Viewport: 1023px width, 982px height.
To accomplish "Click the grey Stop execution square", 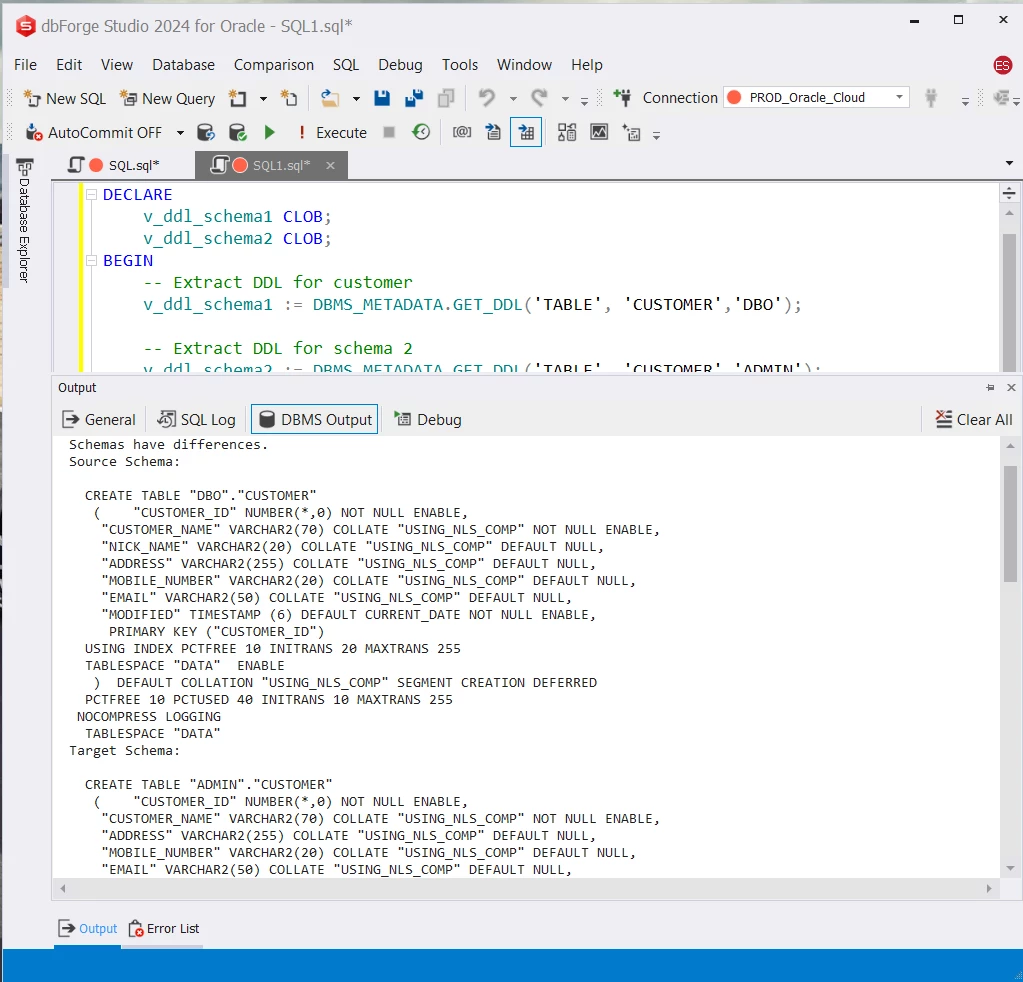I will pos(389,132).
